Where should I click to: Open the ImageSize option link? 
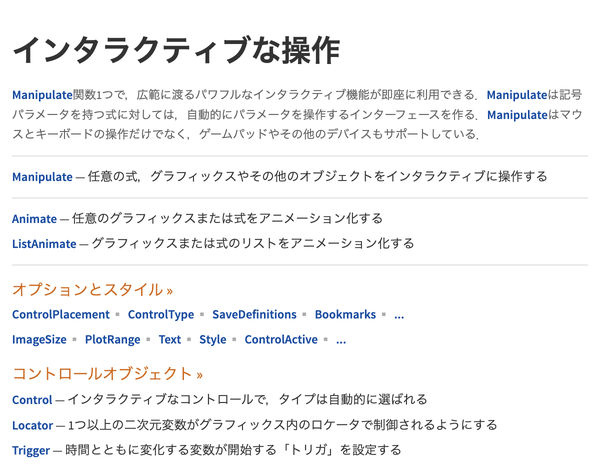coord(39,340)
